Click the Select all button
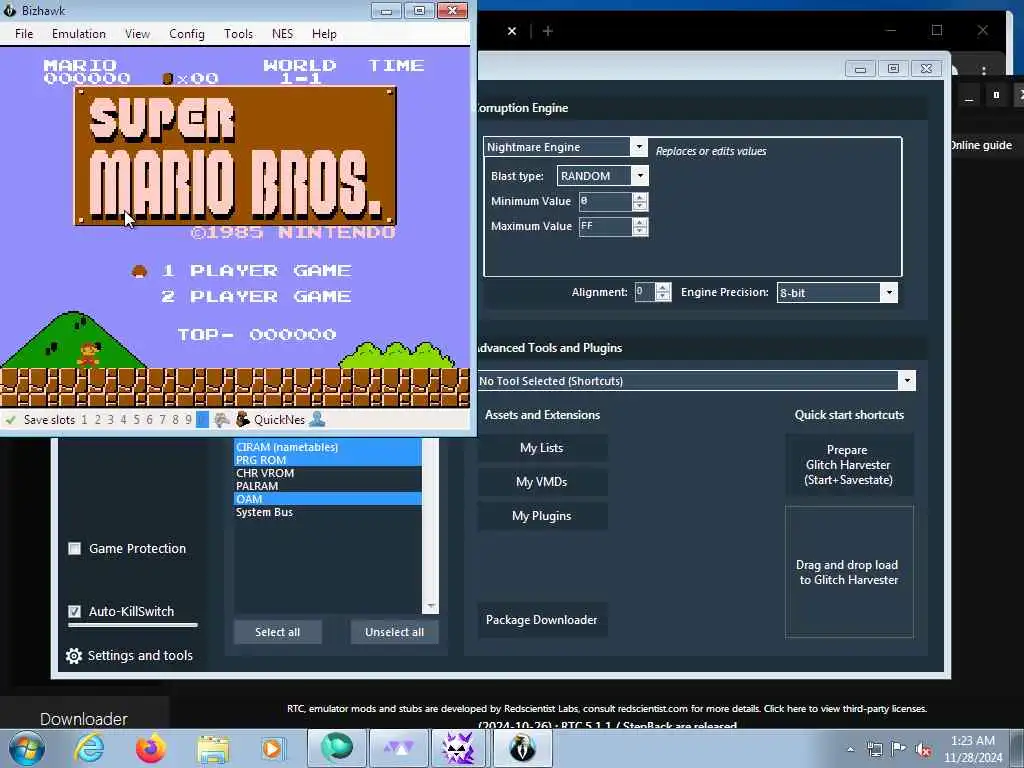The width and height of the screenshot is (1024, 768). 278,632
